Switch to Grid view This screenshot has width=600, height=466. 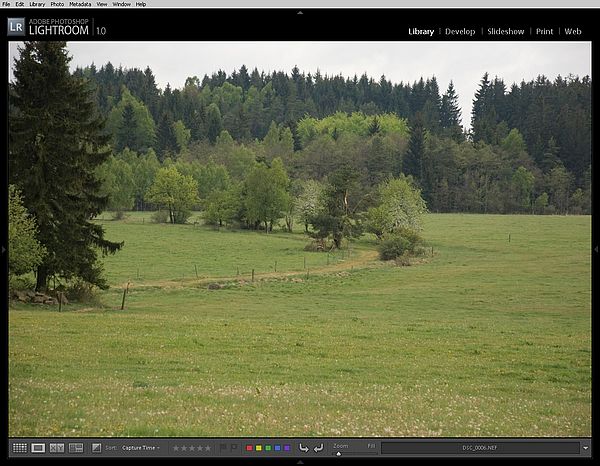click(x=19, y=448)
